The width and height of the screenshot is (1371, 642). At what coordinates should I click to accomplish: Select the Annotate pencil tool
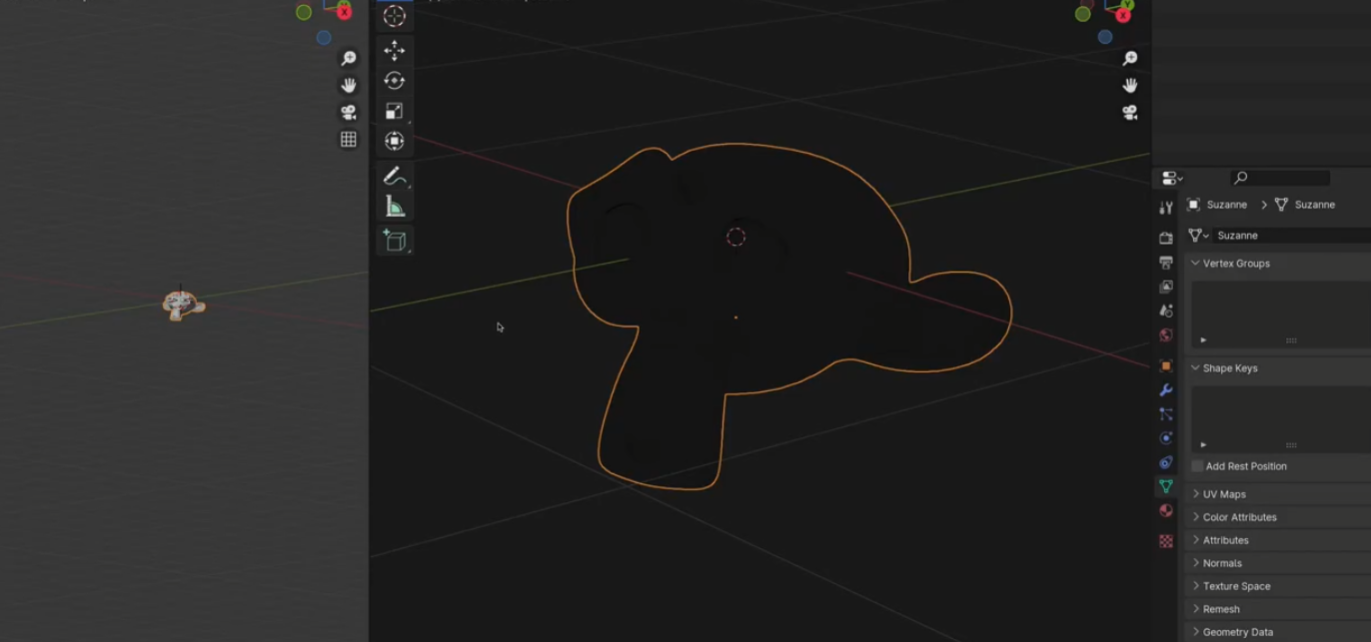394,177
